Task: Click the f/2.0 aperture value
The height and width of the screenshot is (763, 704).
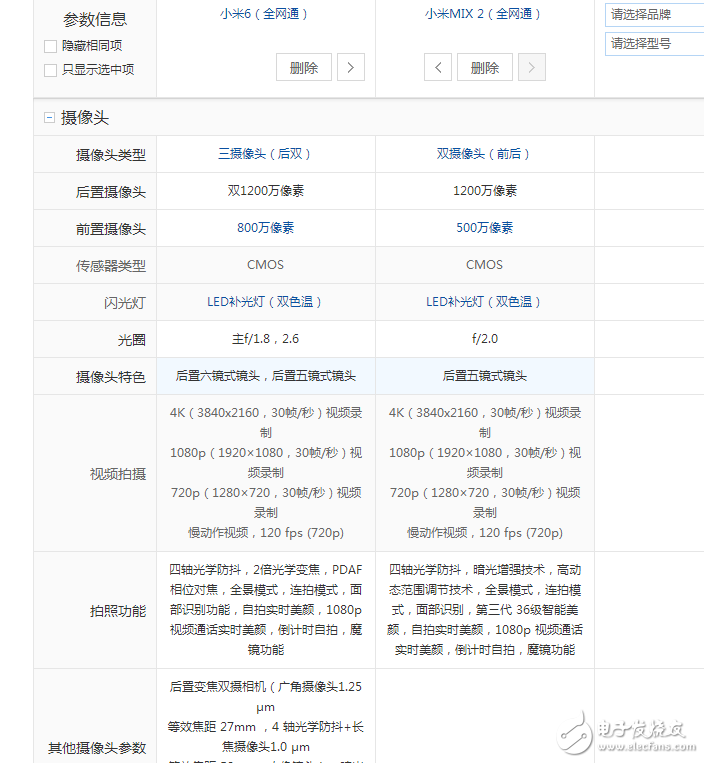Action: [485, 339]
